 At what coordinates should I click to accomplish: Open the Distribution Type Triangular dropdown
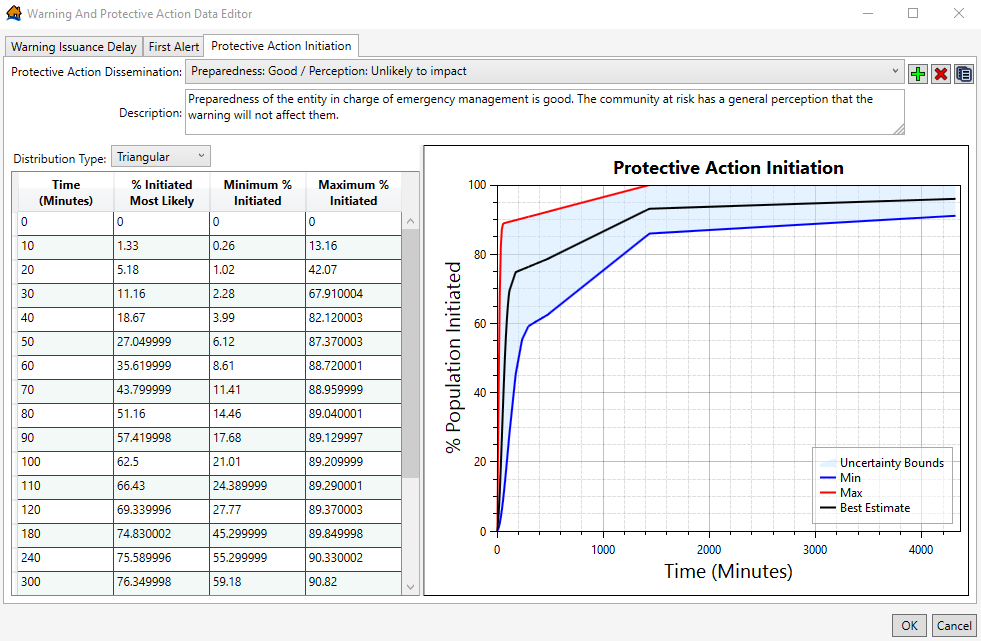pyautogui.click(x=161, y=156)
